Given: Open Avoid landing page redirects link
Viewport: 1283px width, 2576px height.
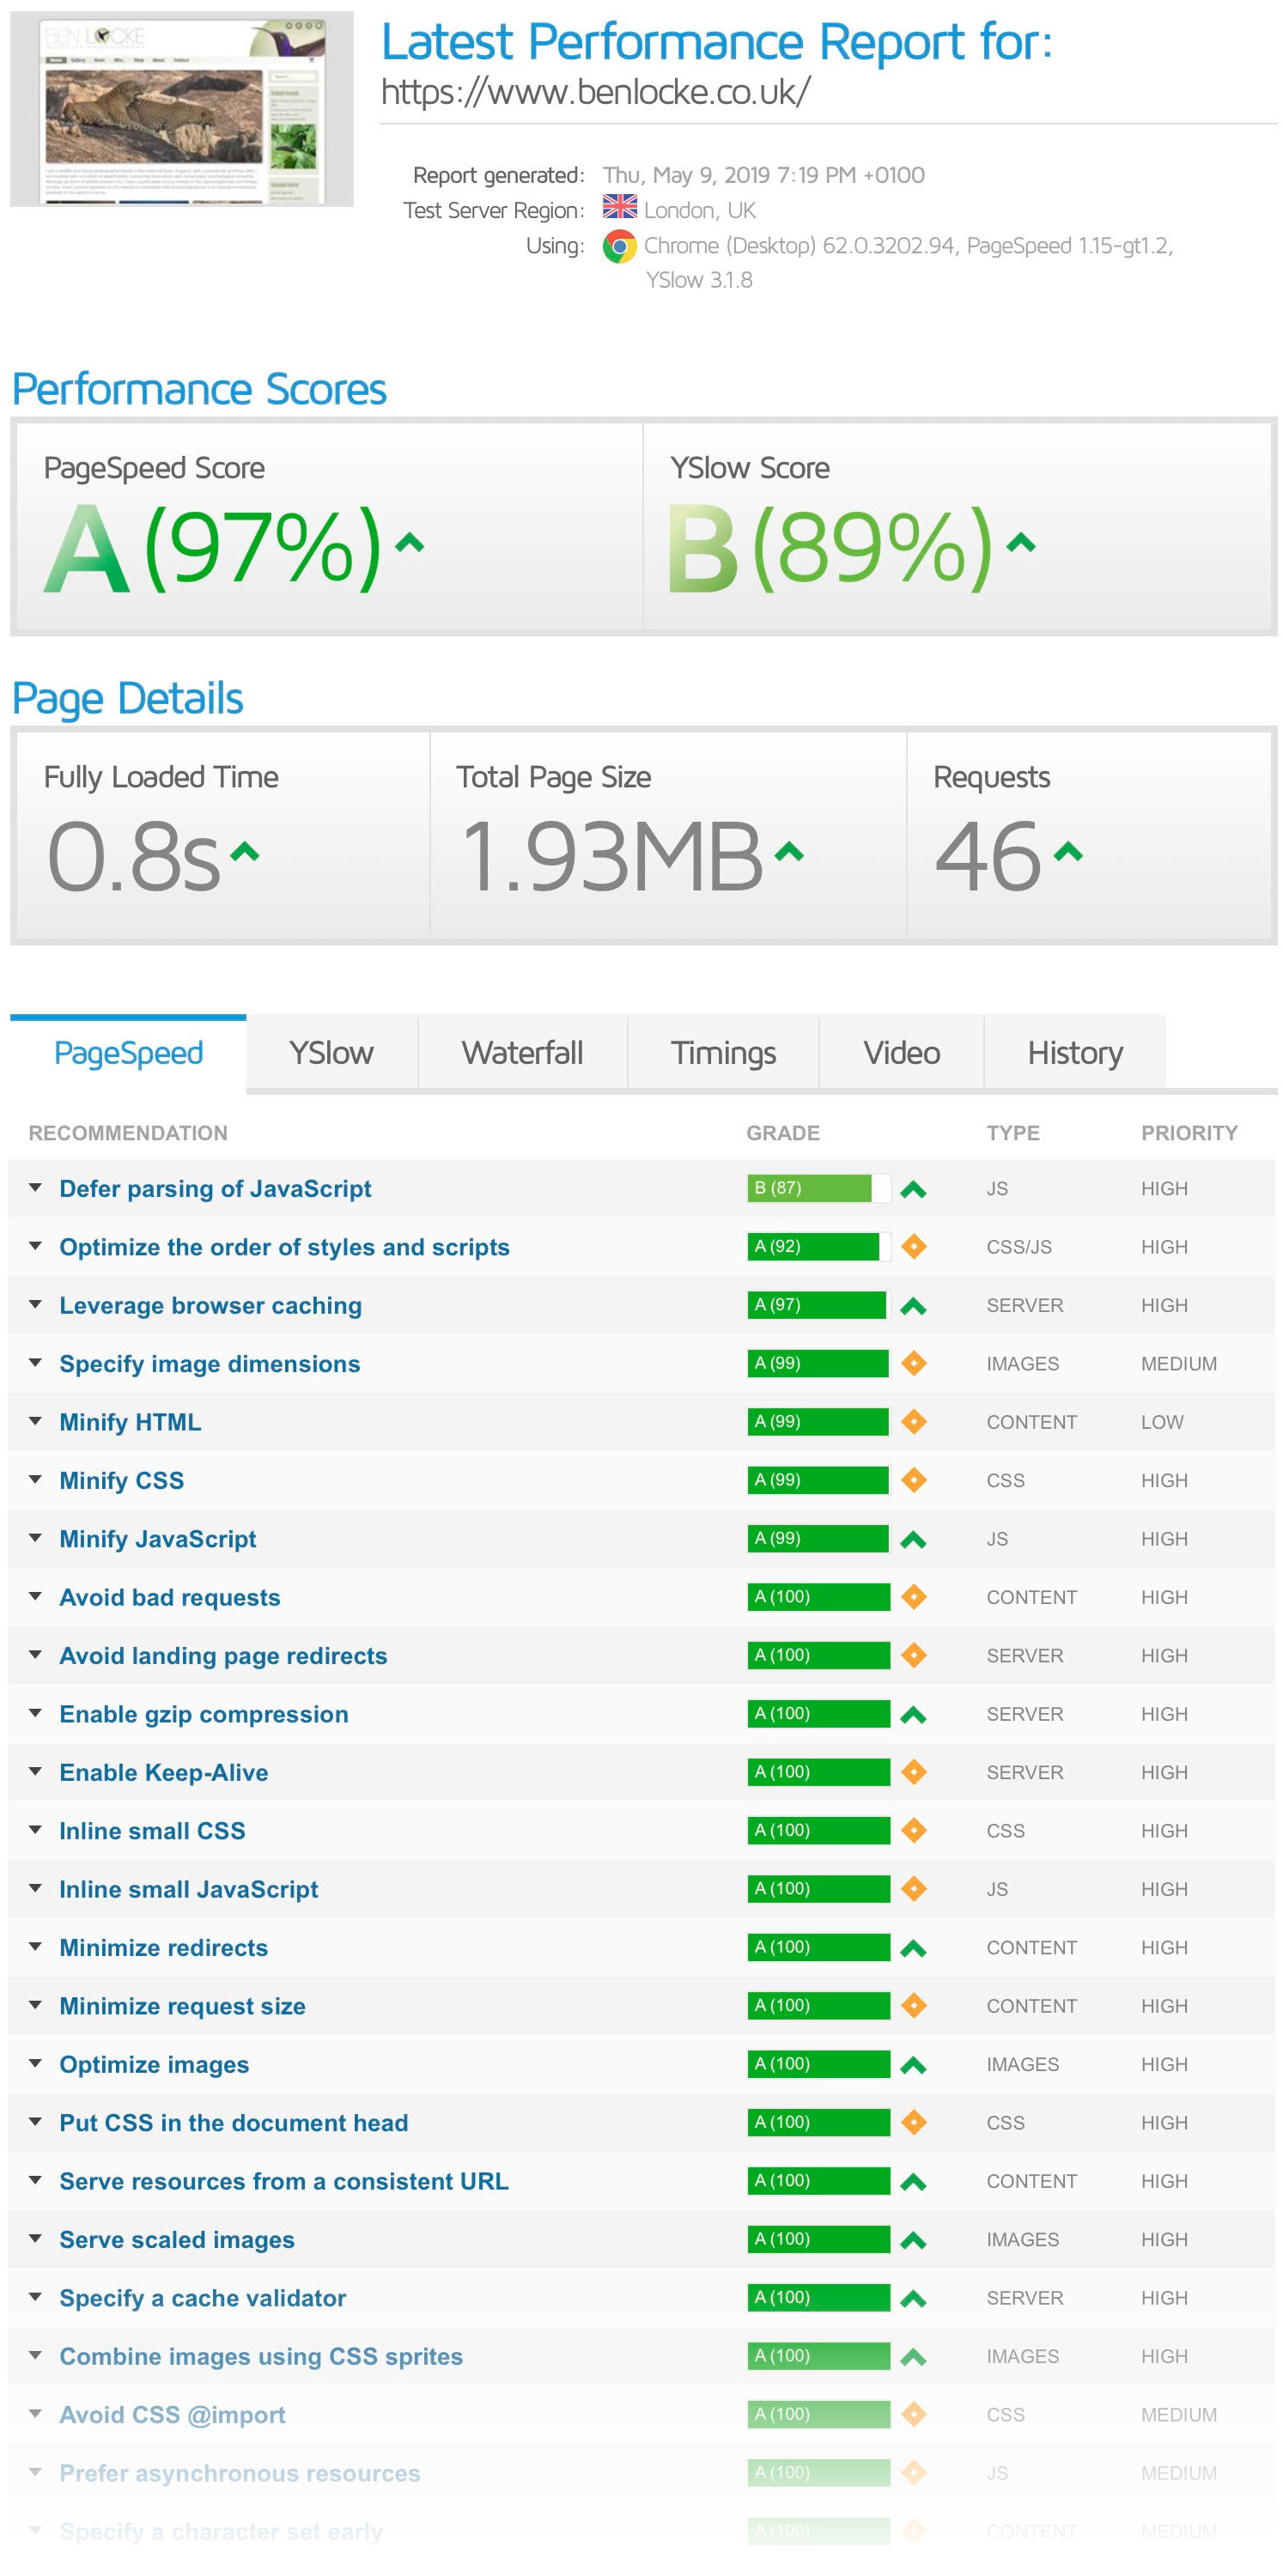Looking at the screenshot, I should click(223, 1656).
